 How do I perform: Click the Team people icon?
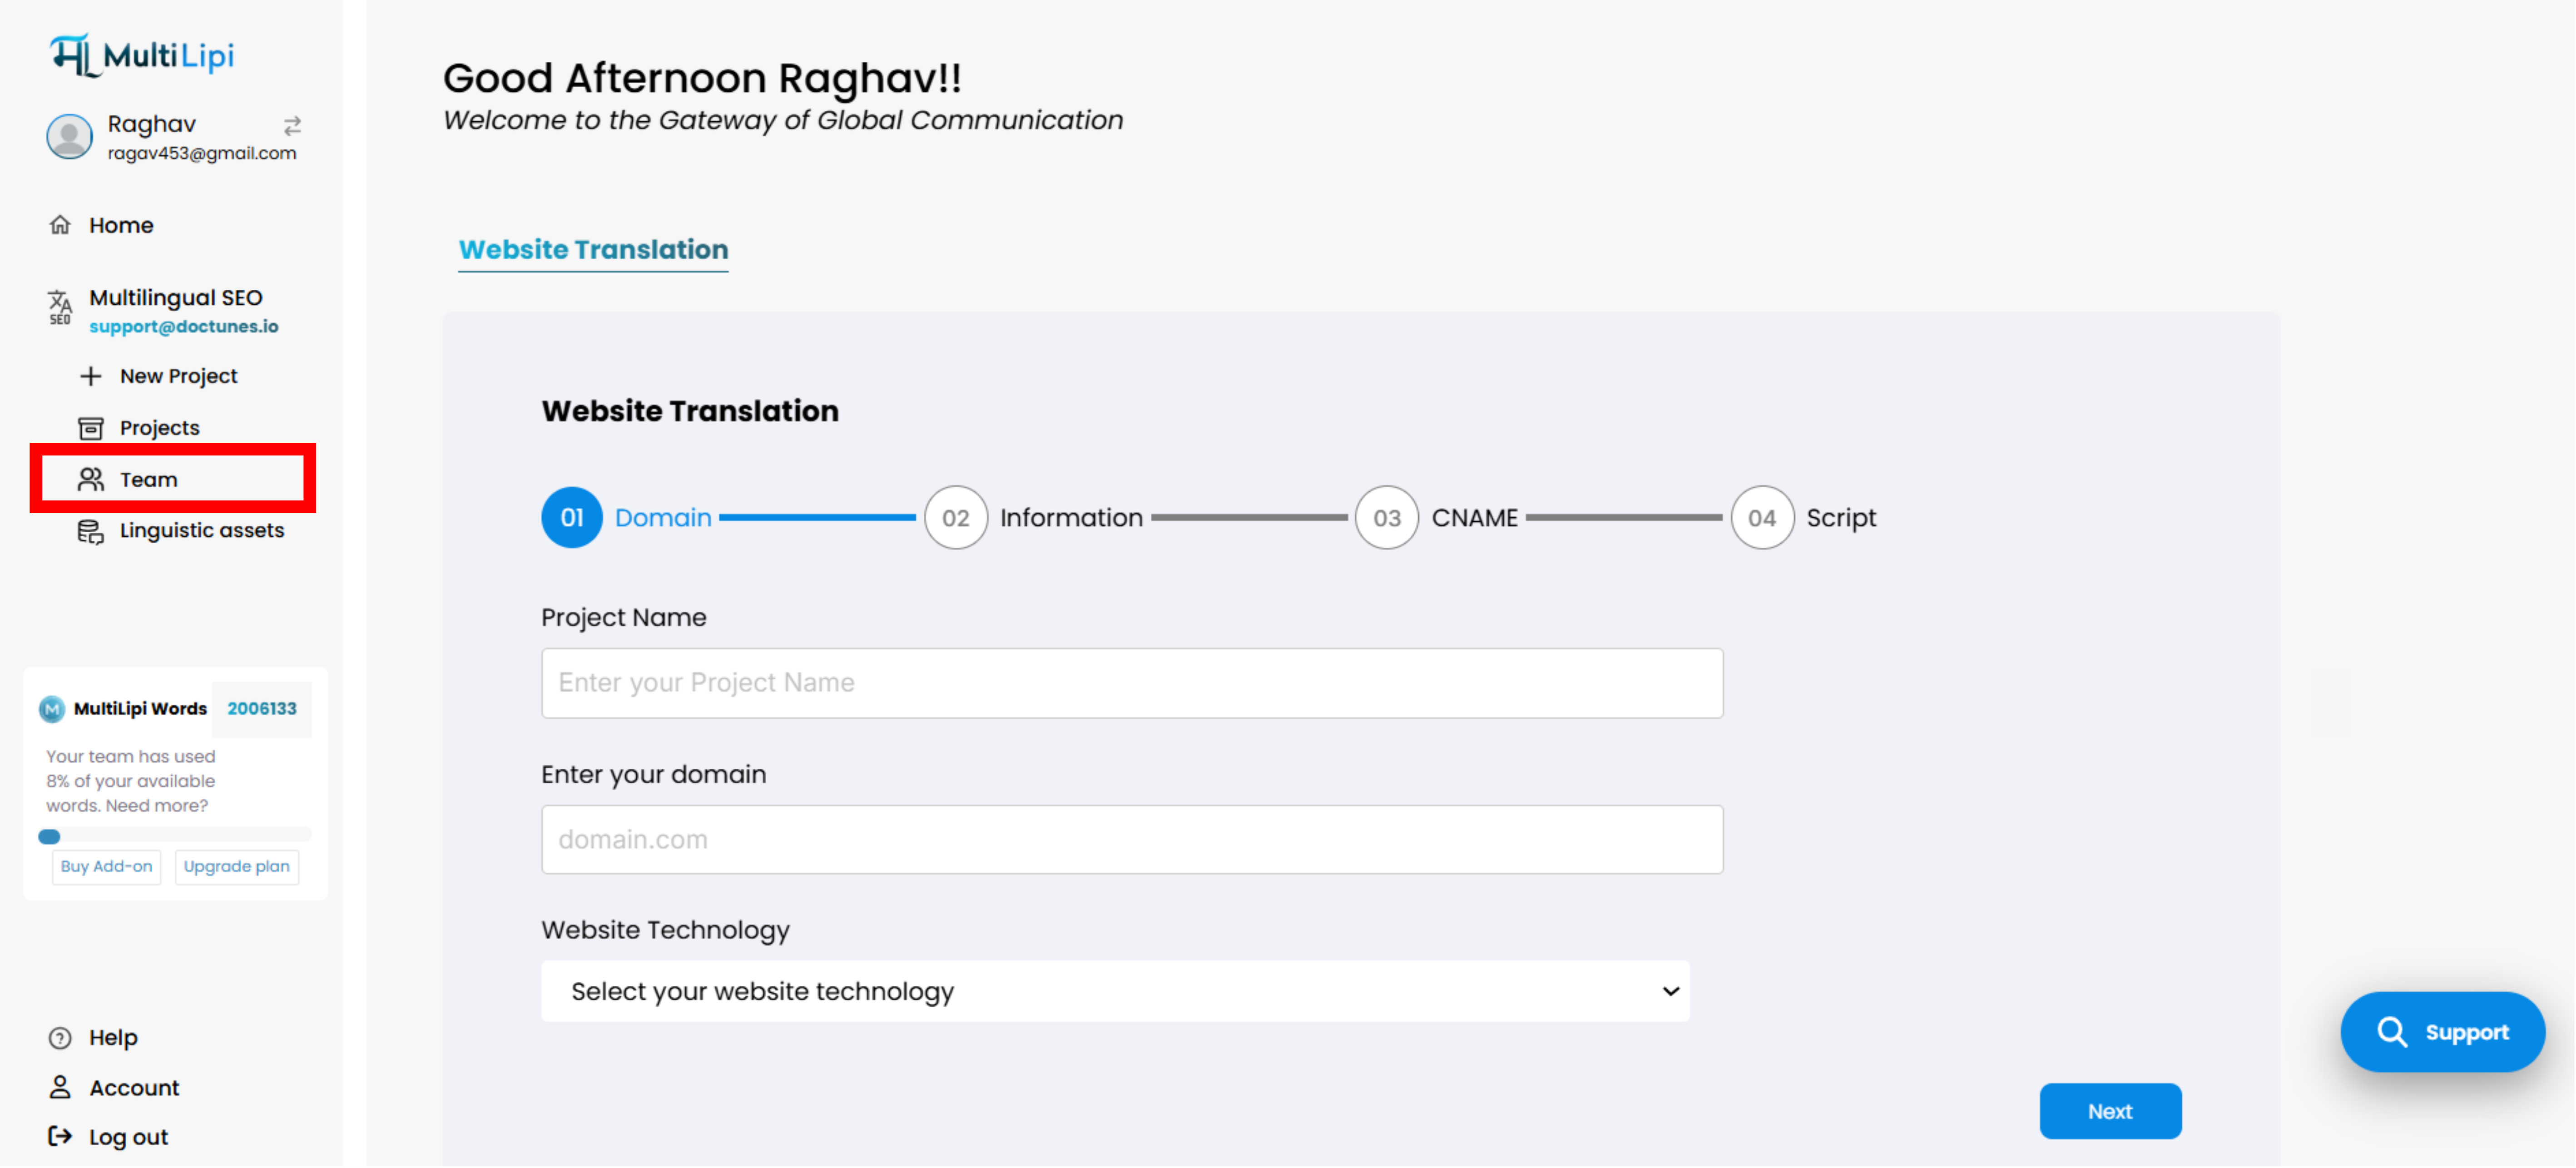[x=91, y=480]
